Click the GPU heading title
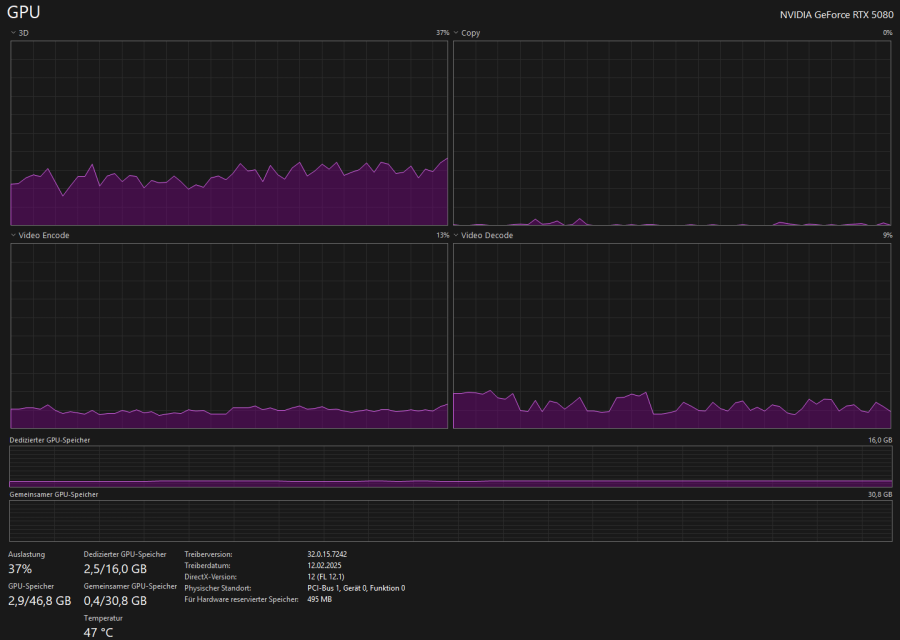 coord(24,12)
